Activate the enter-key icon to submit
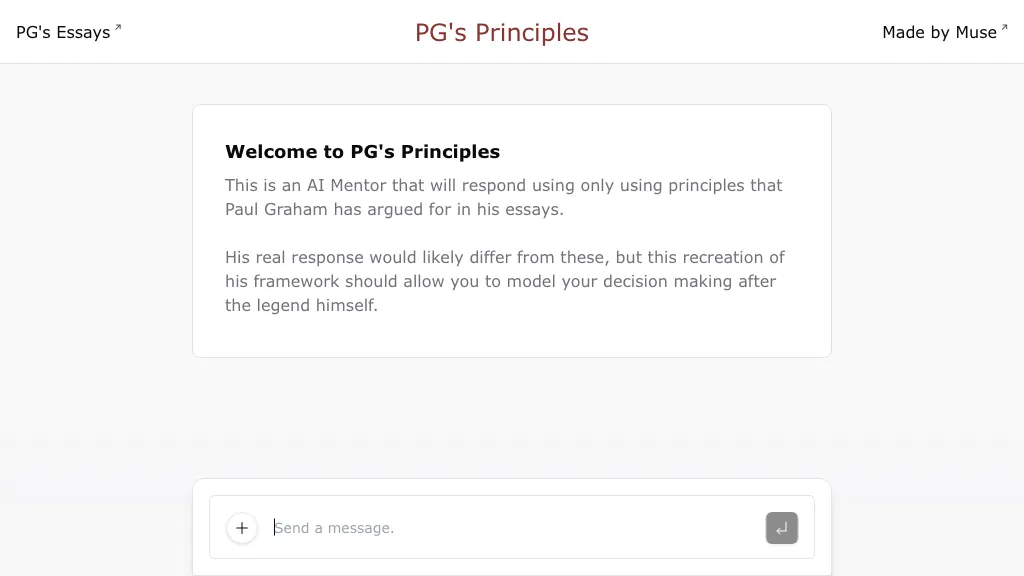Screen dimensions: 1024x576 pyautogui.click(x=781, y=528)
